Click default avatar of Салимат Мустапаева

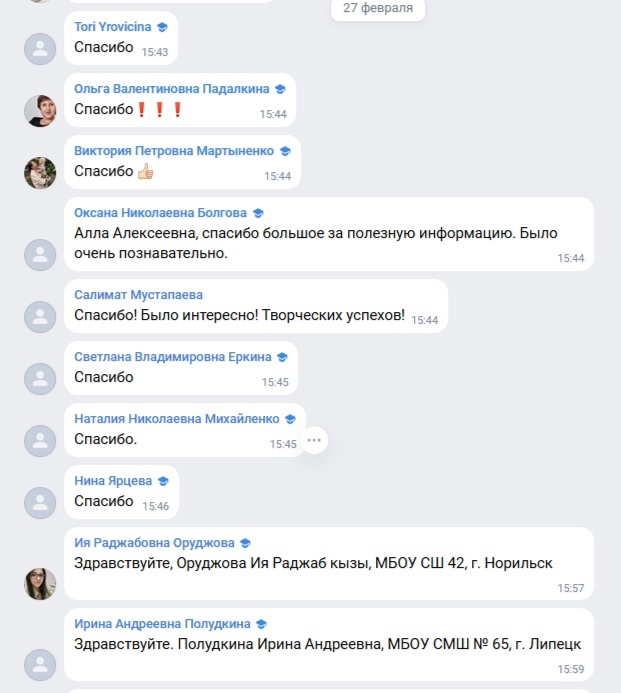40,317
